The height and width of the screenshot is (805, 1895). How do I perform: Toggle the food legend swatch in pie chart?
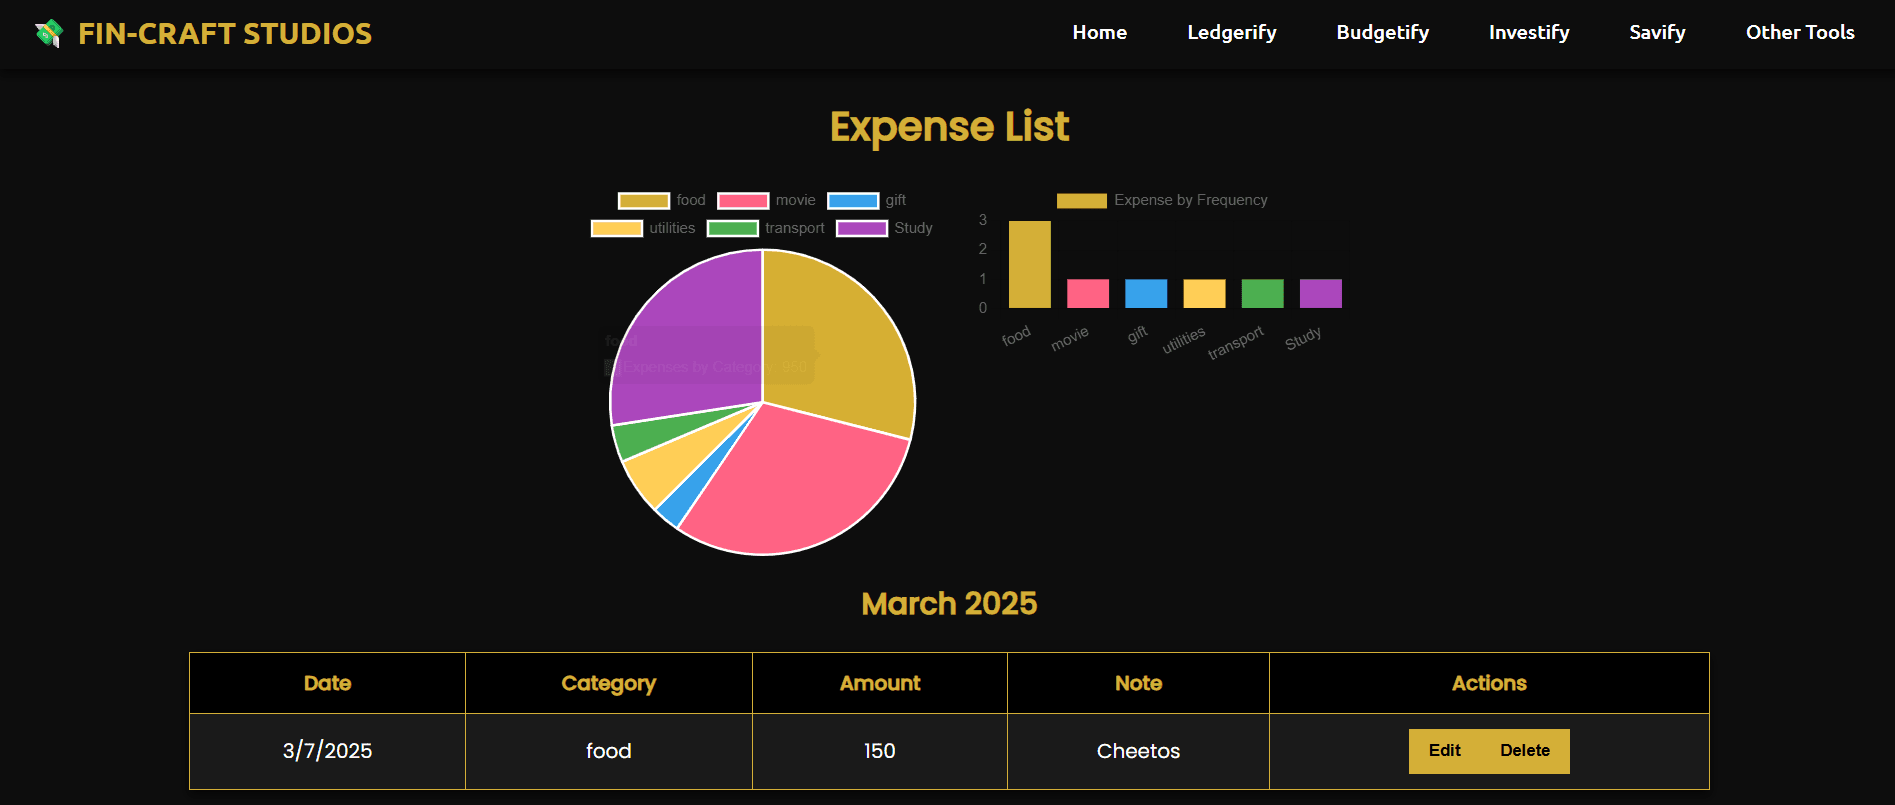644,201
